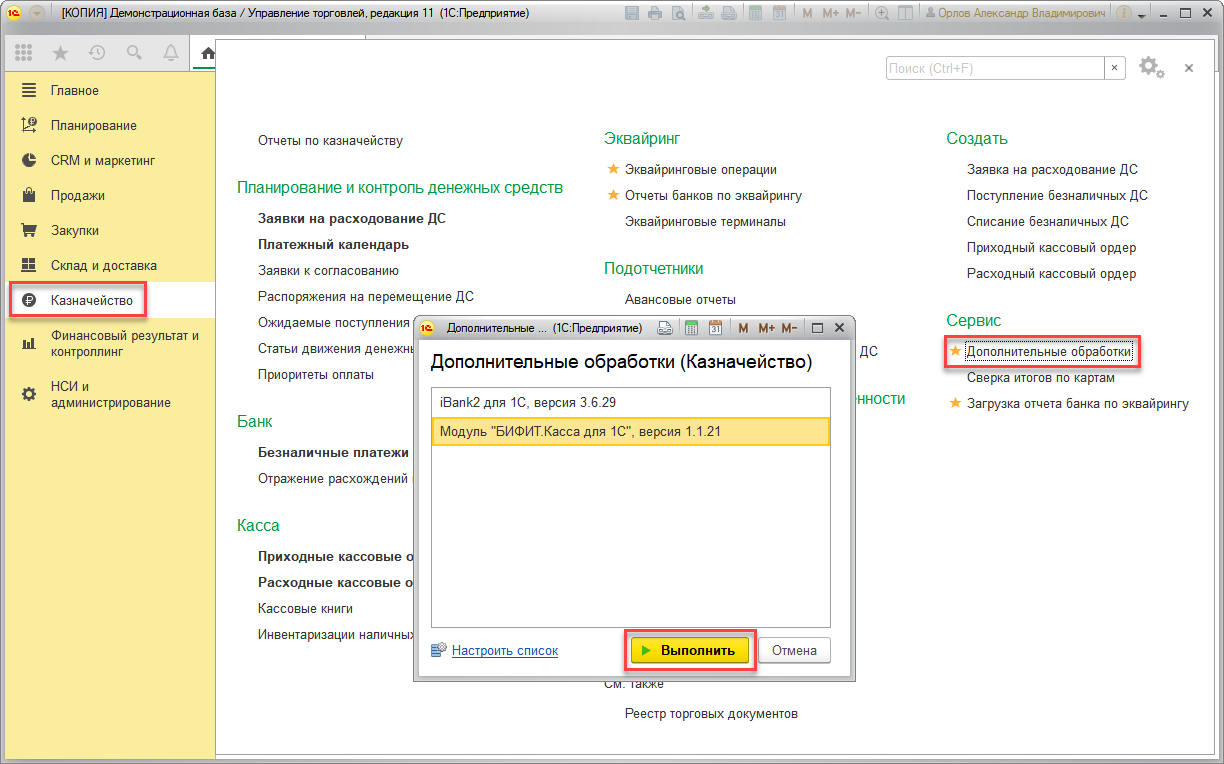Click Print icon in main title bar
This screenshot has width=1224, height=764.
(655, 13)
